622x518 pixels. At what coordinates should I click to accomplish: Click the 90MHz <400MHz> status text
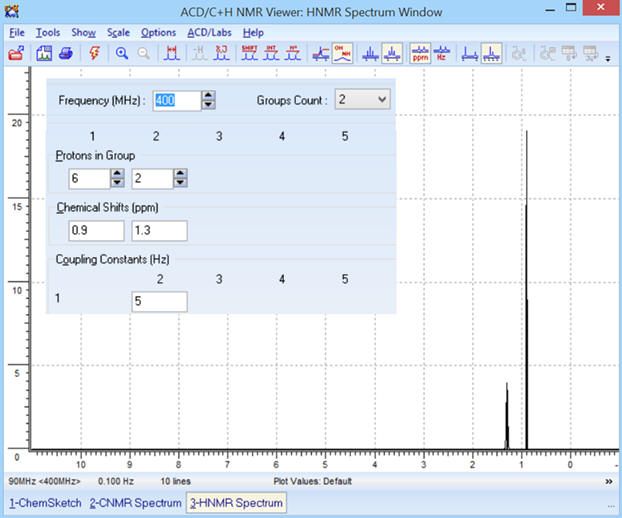(x=44, y=482)
